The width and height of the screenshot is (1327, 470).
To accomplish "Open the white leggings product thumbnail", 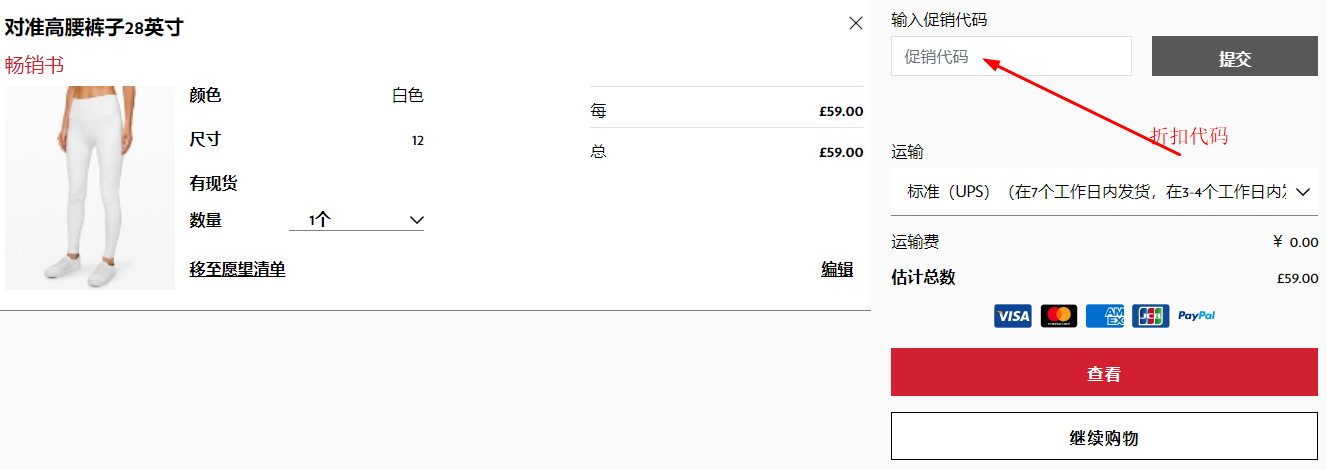I will tap(90, 188).
